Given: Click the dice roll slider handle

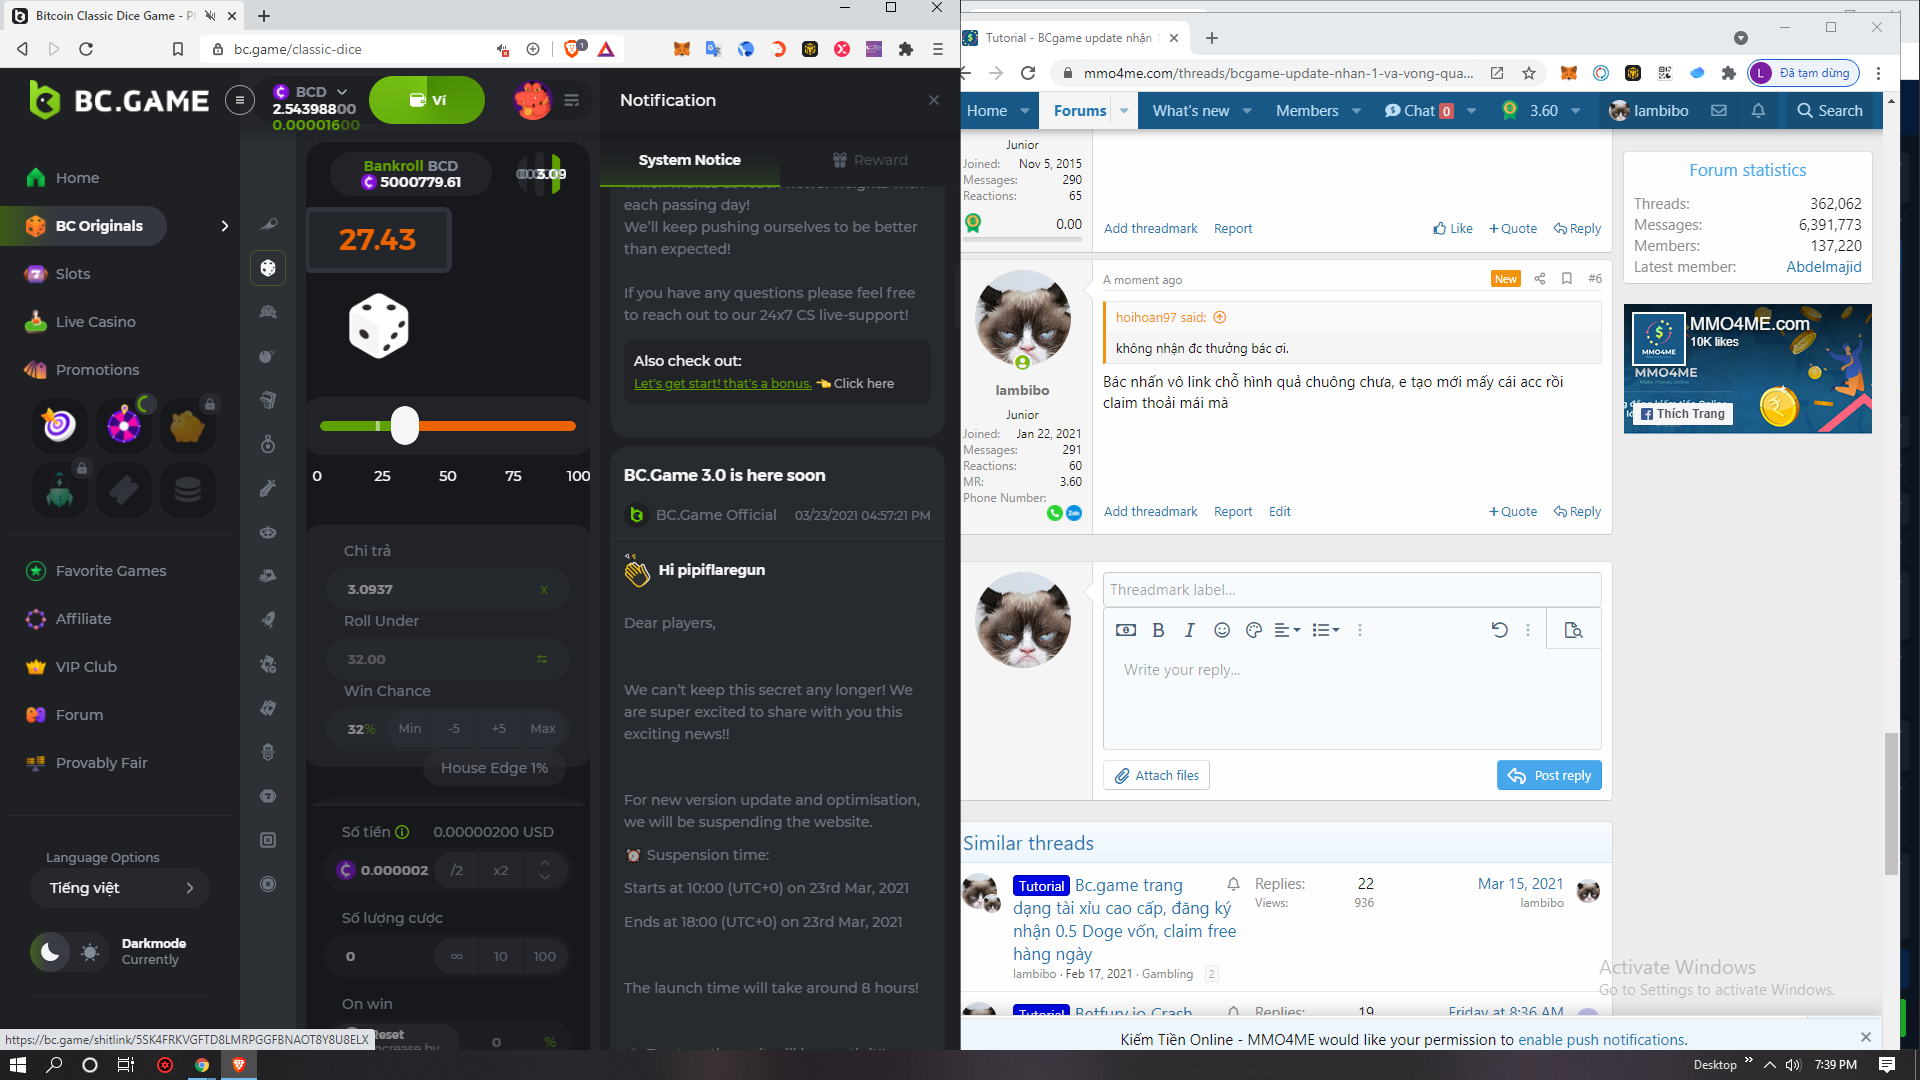Looking at the screenshot, I should 405,426.
